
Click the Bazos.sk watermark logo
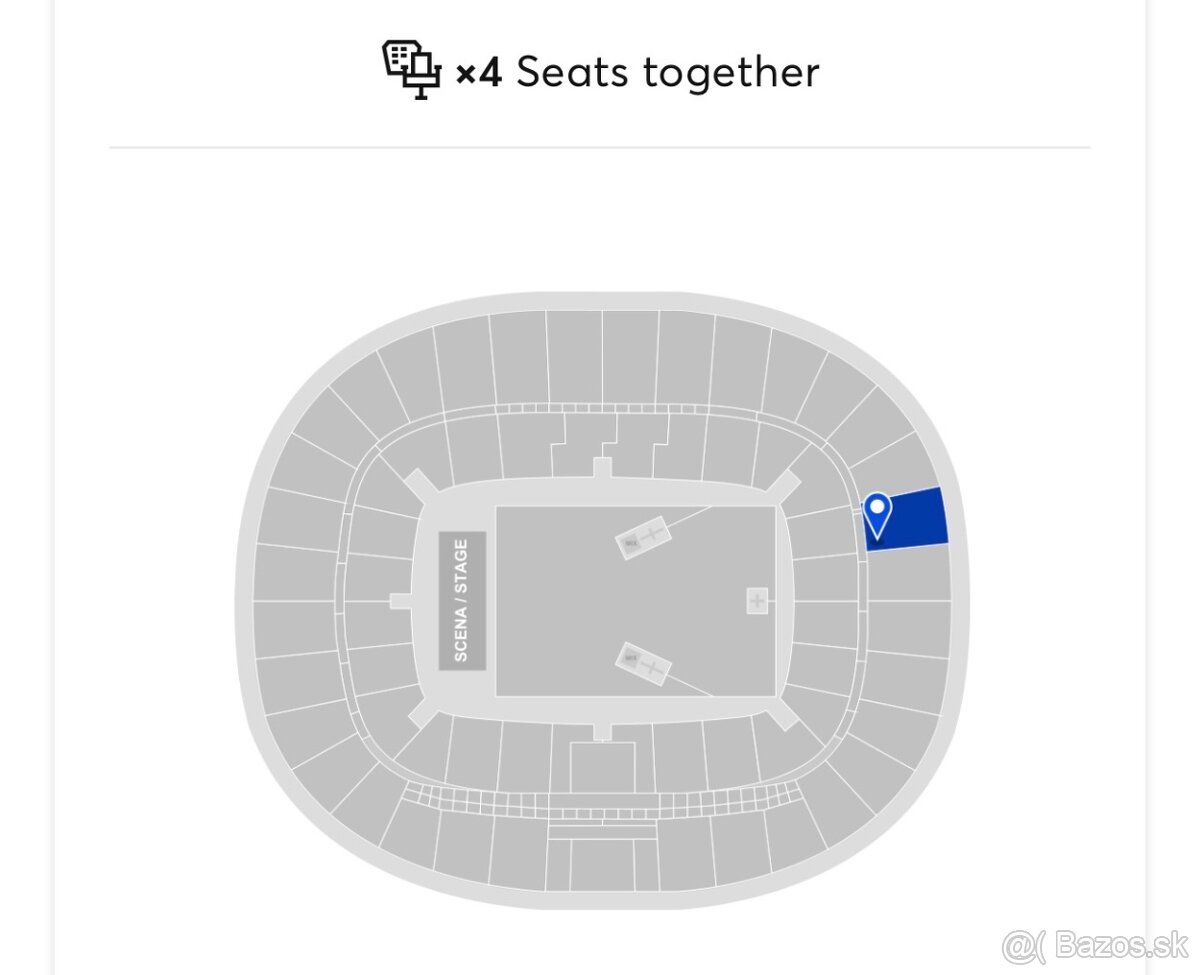pyautogui.click(x=1095, y=944)
